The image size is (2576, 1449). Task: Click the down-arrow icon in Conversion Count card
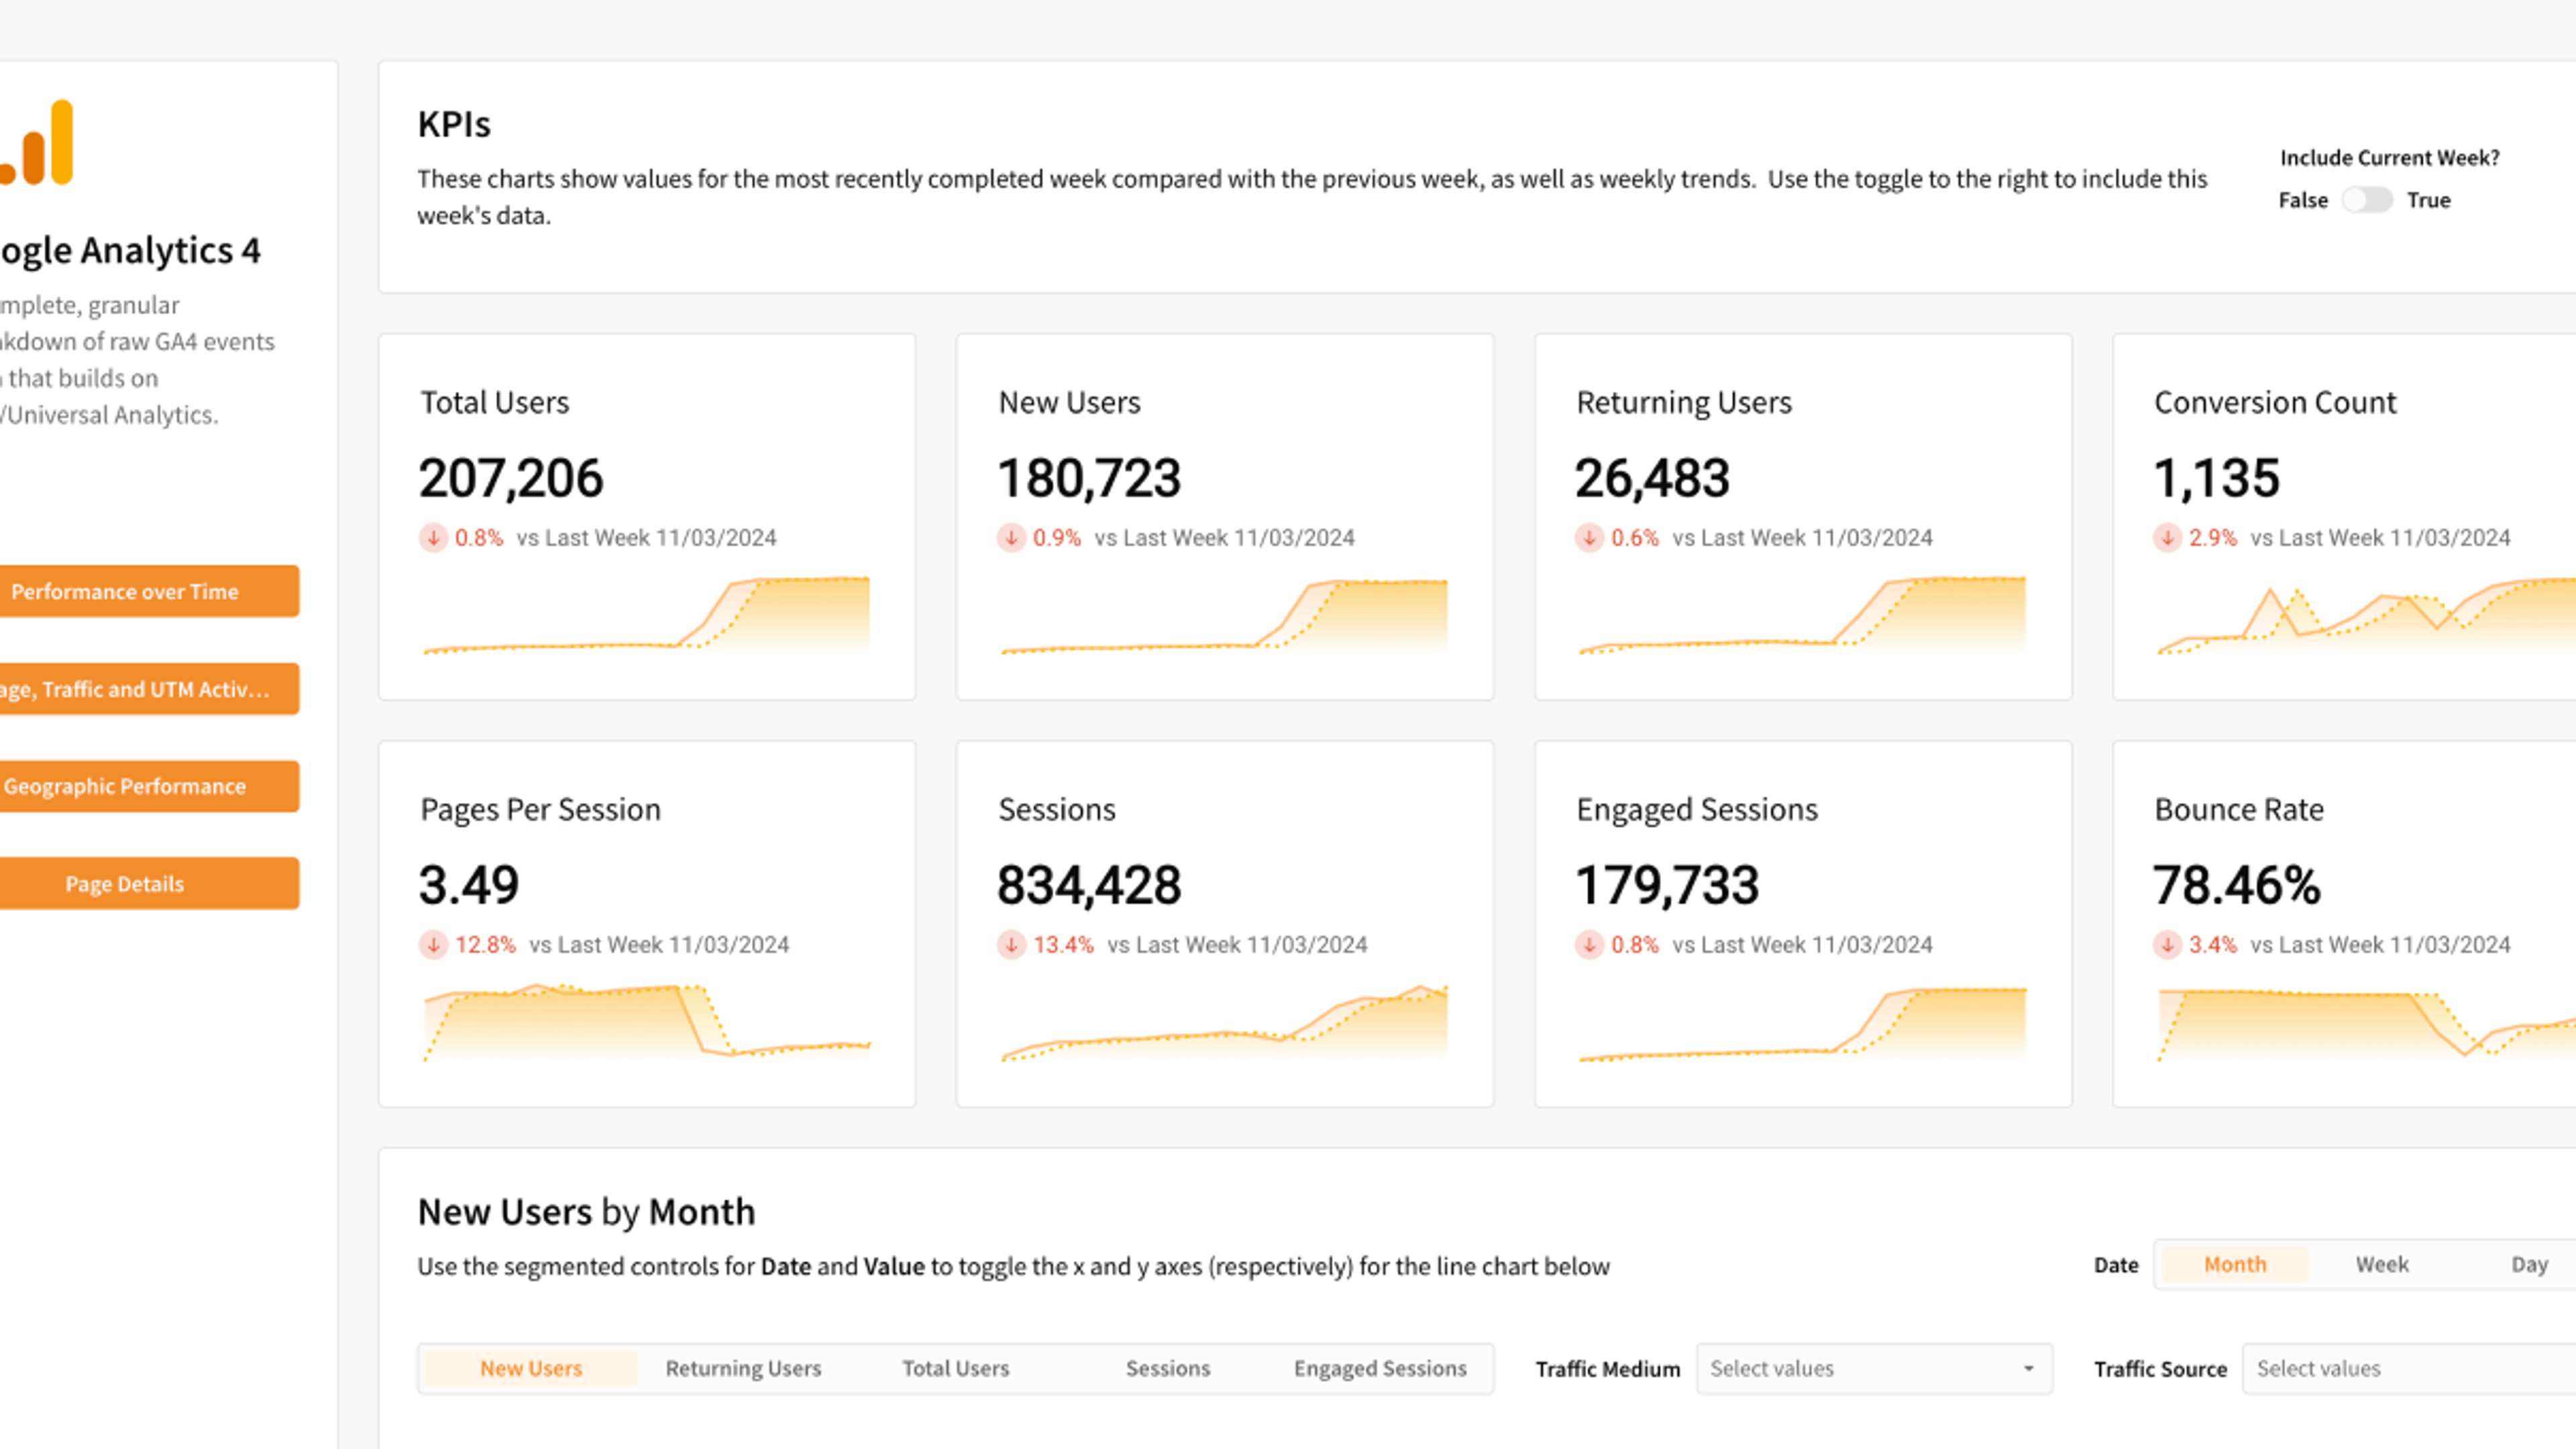[2167, 538]
